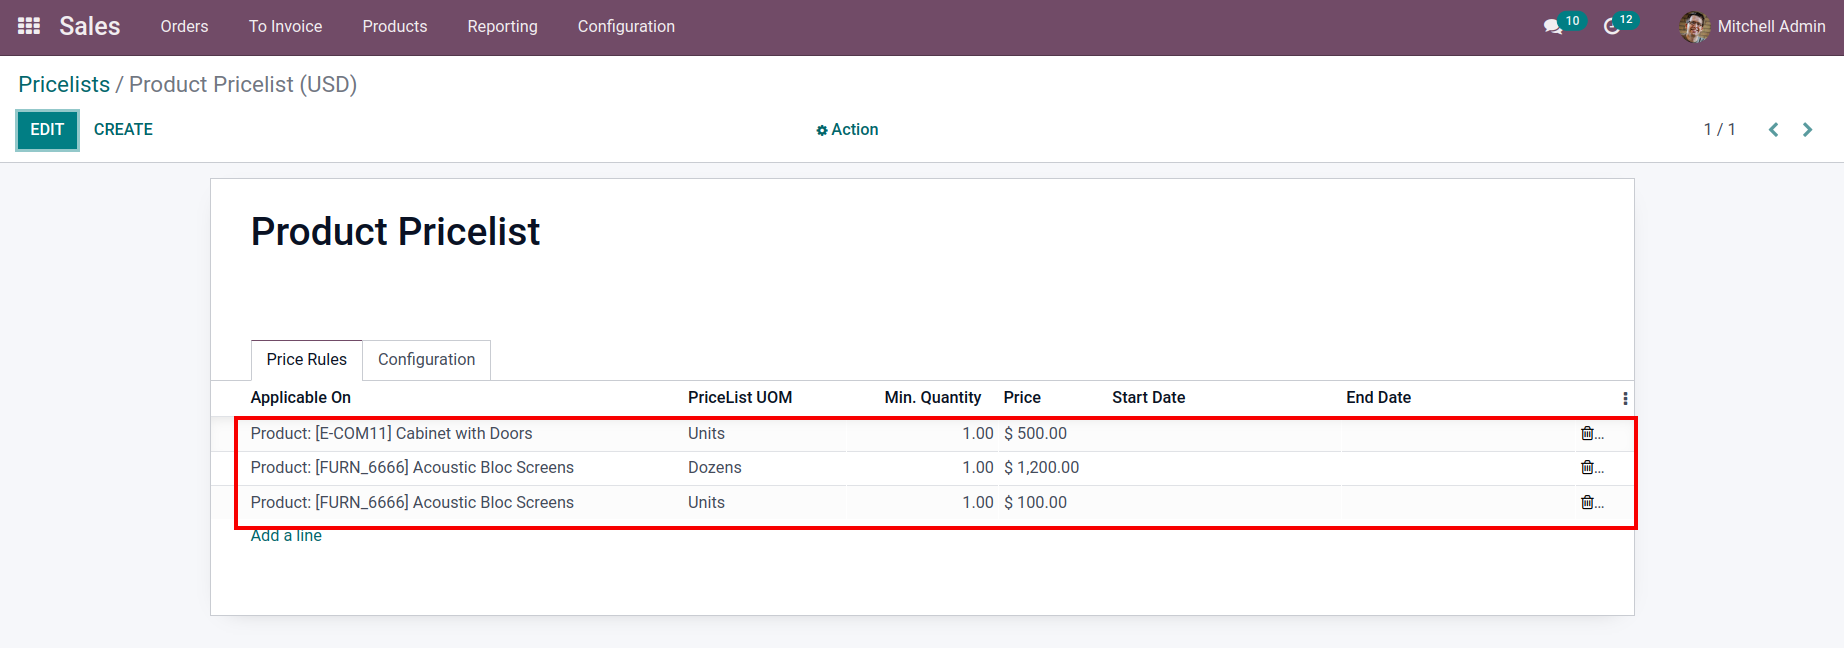Screen dimensions: 1844x648
Task: Sort by the Start Date column header
Action: pyautogui.click(x=1149, y=398)
